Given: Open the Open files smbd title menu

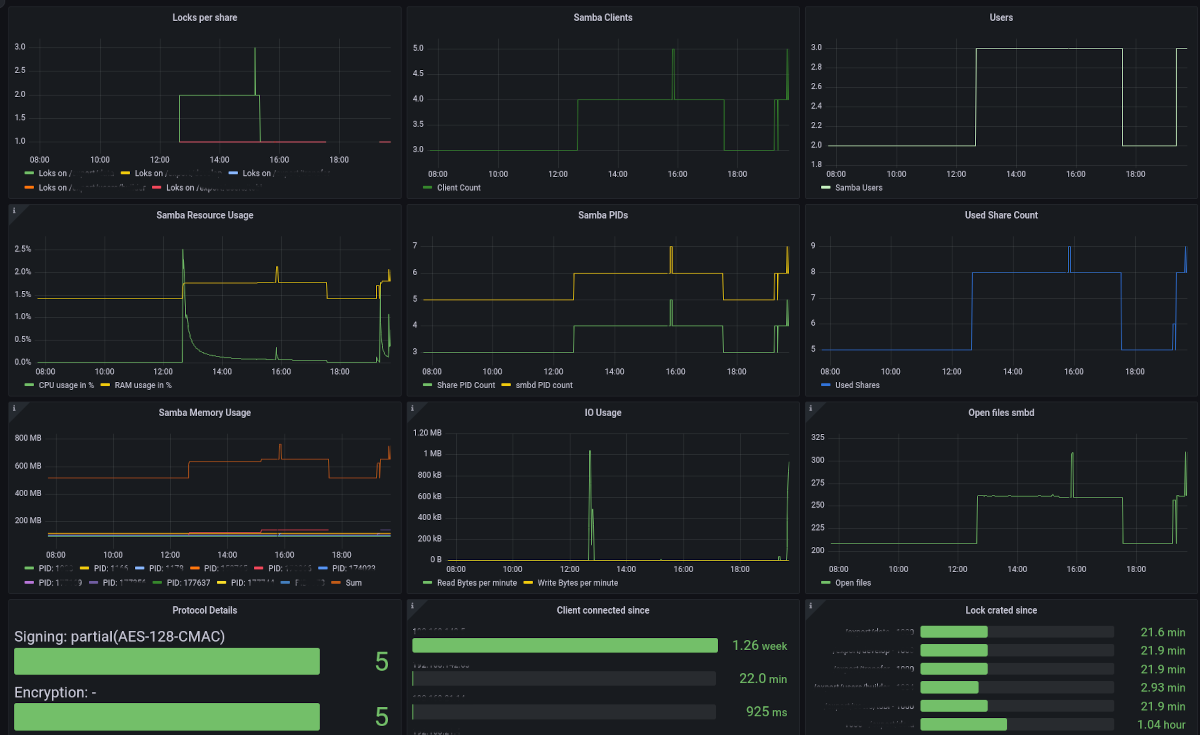Looking at the screenshot, I should click(x=1001, y=412).
